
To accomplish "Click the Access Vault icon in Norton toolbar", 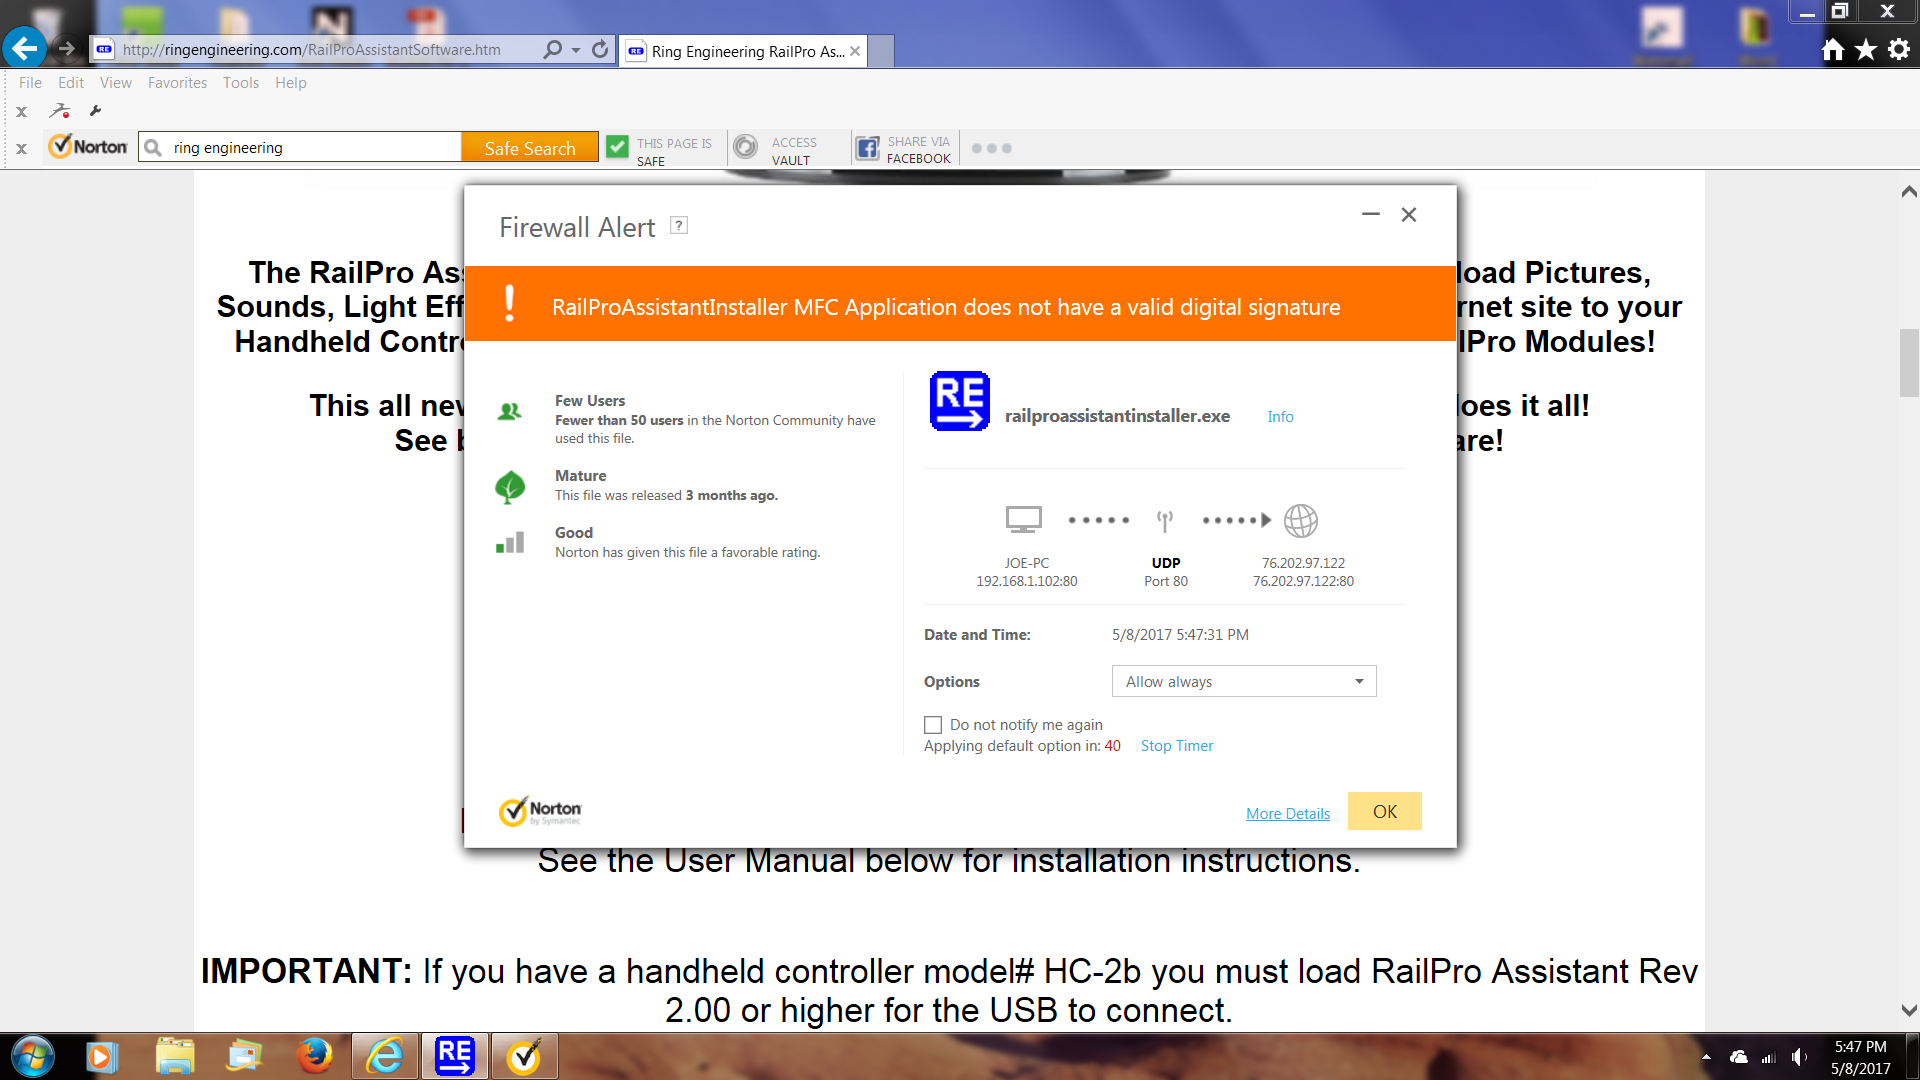I will 745,148.
